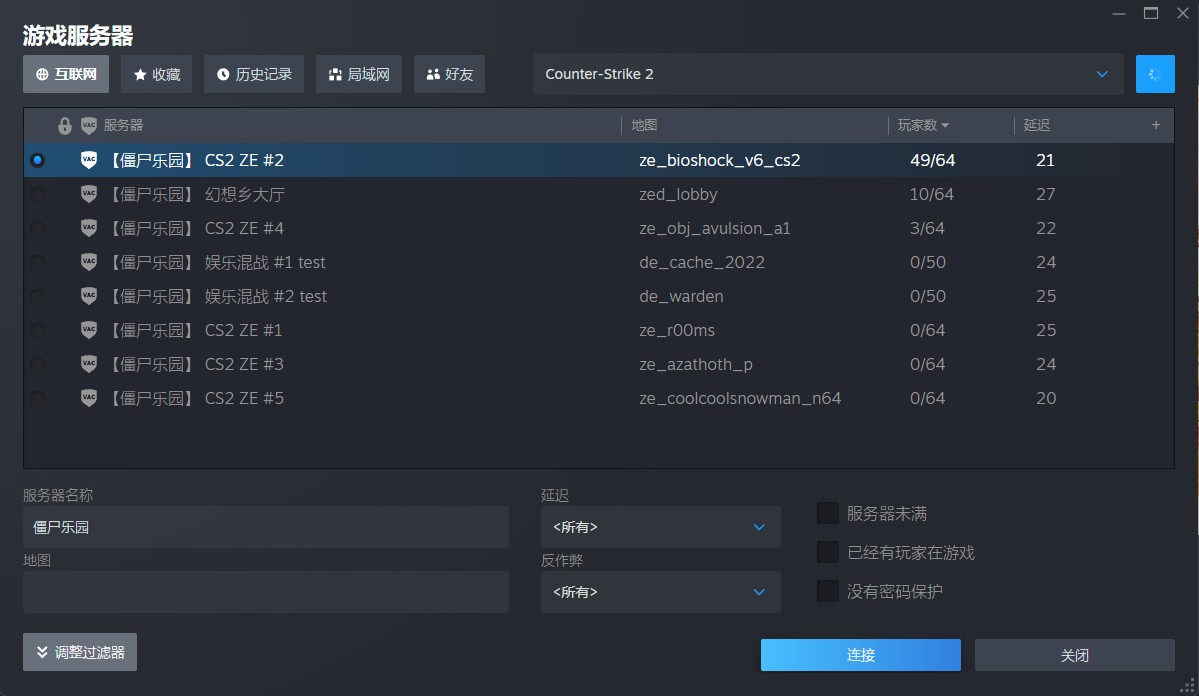
Task: Toggle the 已经有玩家在游戏 checkbox
Action: pos(827,552)
